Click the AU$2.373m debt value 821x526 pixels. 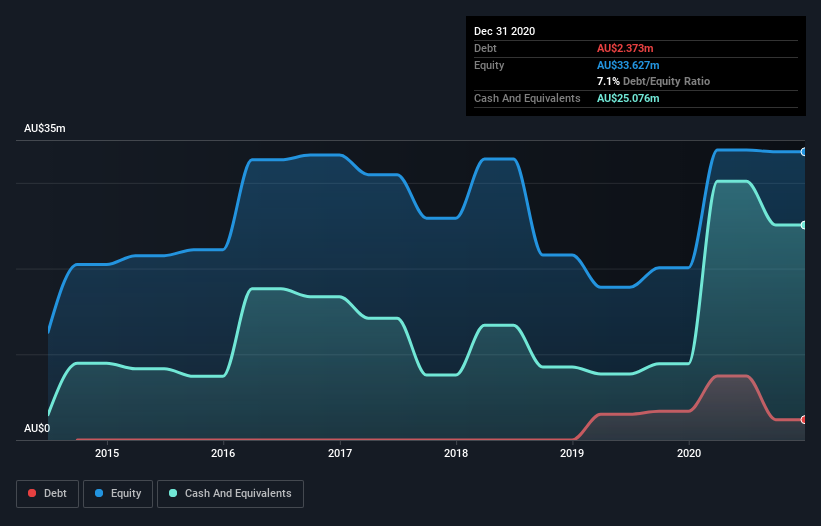click(625, 48)
